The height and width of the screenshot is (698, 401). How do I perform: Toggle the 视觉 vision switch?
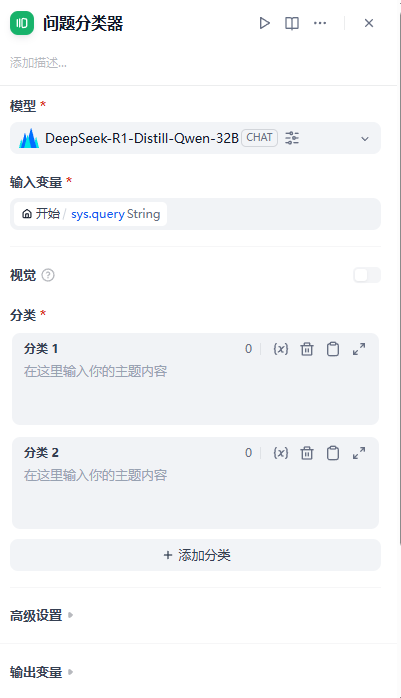[367, 275]
